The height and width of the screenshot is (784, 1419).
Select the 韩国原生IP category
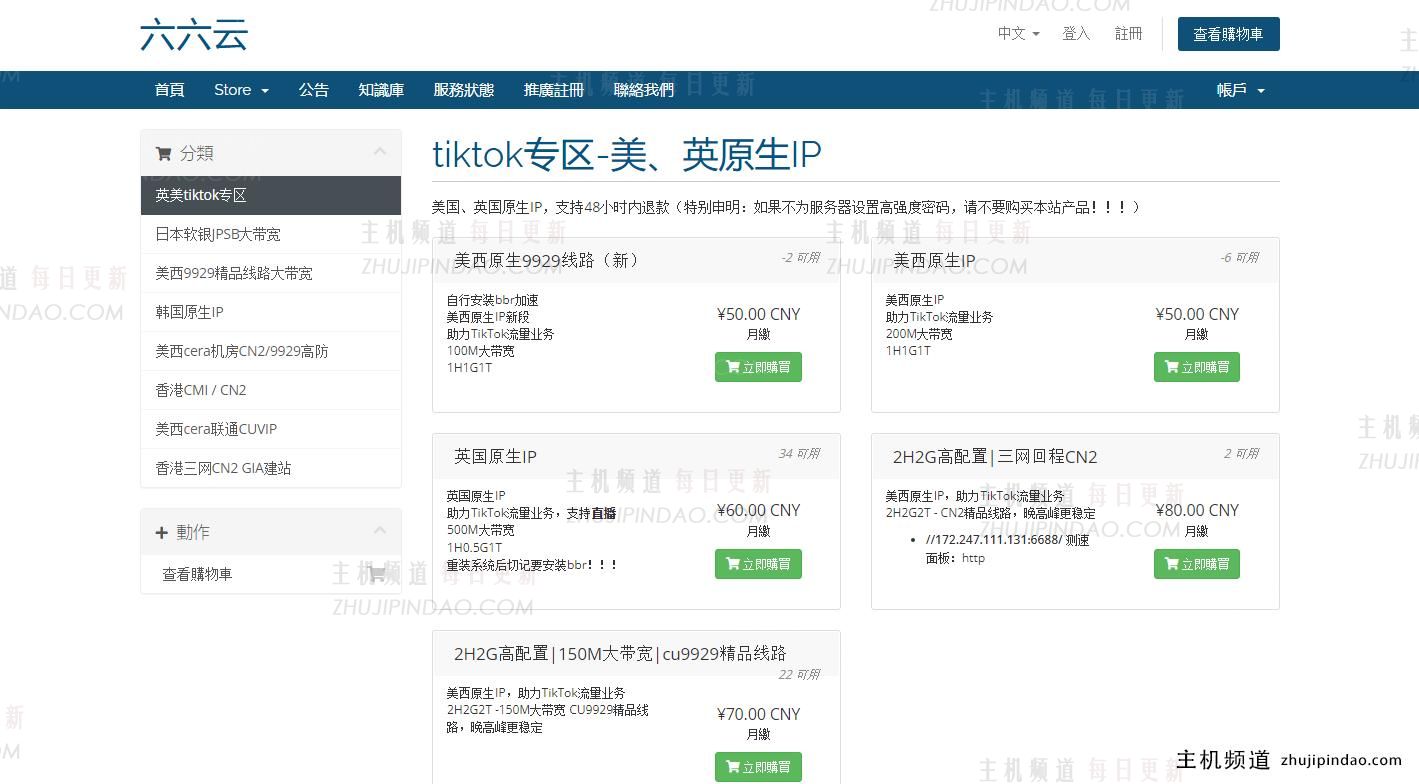coord(189,312)
